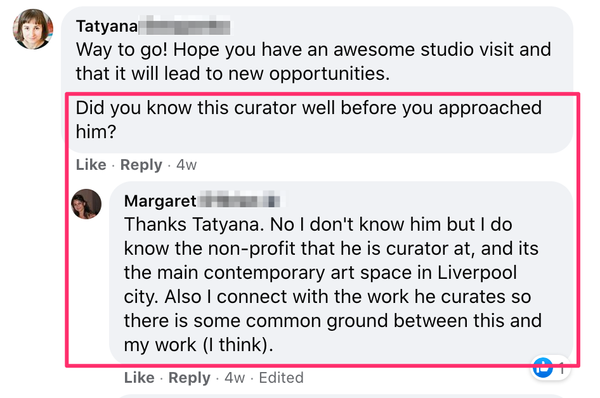
Task: Click Margaret's "Thanks Tatyana" reply text
Action: click(x=333, y=285)
